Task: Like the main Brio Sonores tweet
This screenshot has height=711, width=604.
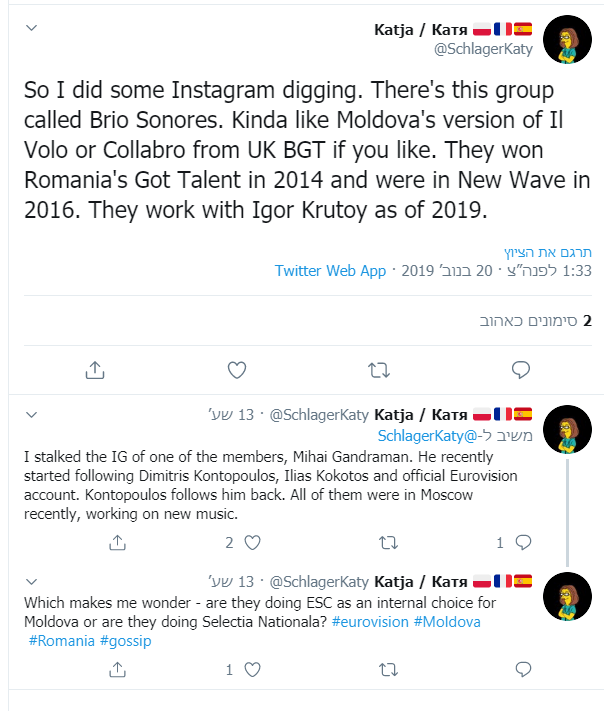Action: tap(236, 369)
